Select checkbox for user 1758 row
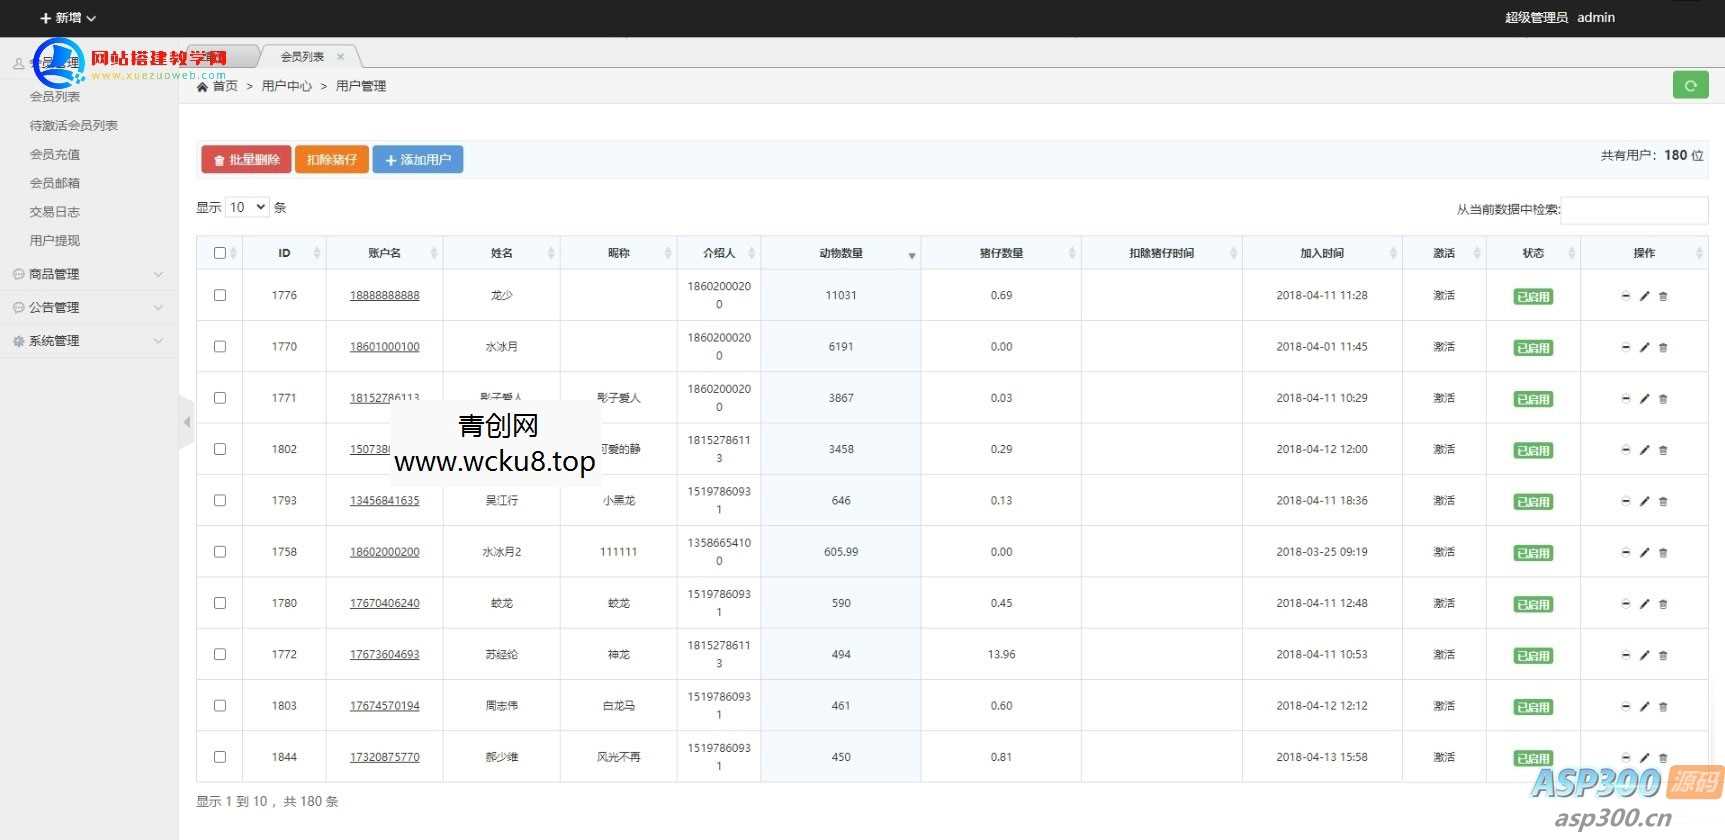Viewport: 1725px width, 840px height. click(x=220, y=552)
